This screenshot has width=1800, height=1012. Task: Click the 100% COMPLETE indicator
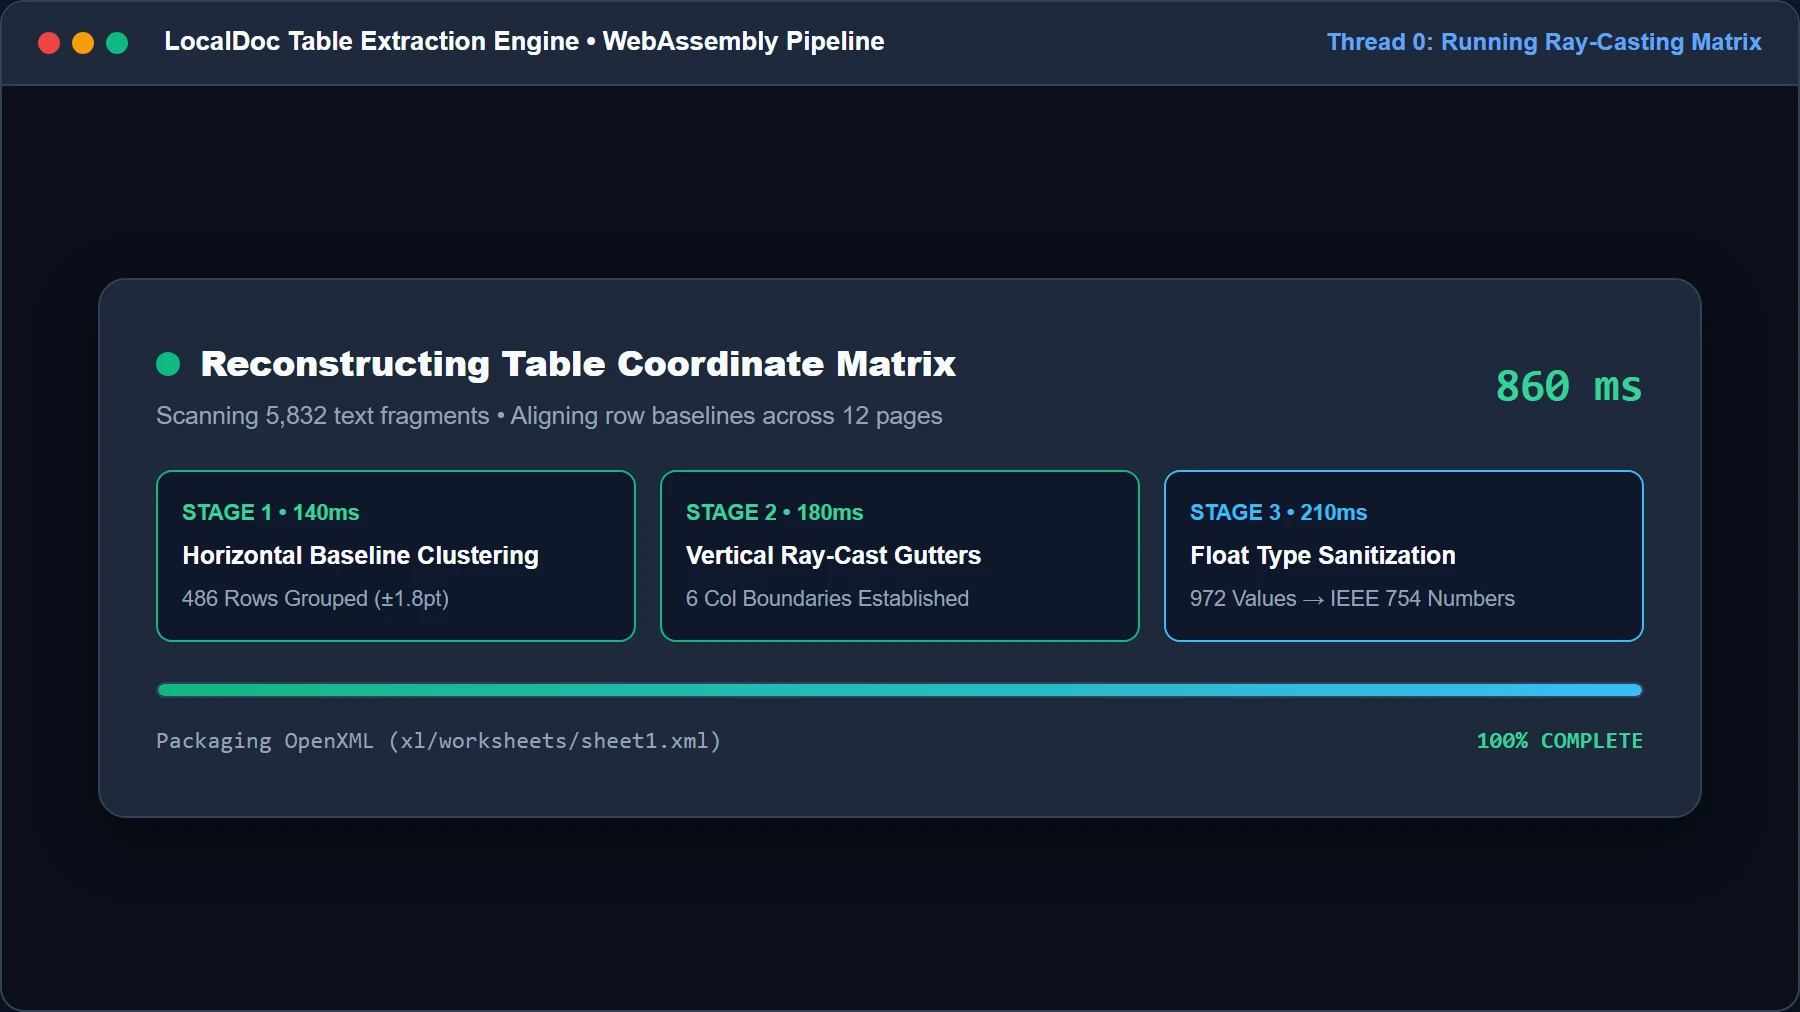pyautogui.click(x=1559, y=741)
